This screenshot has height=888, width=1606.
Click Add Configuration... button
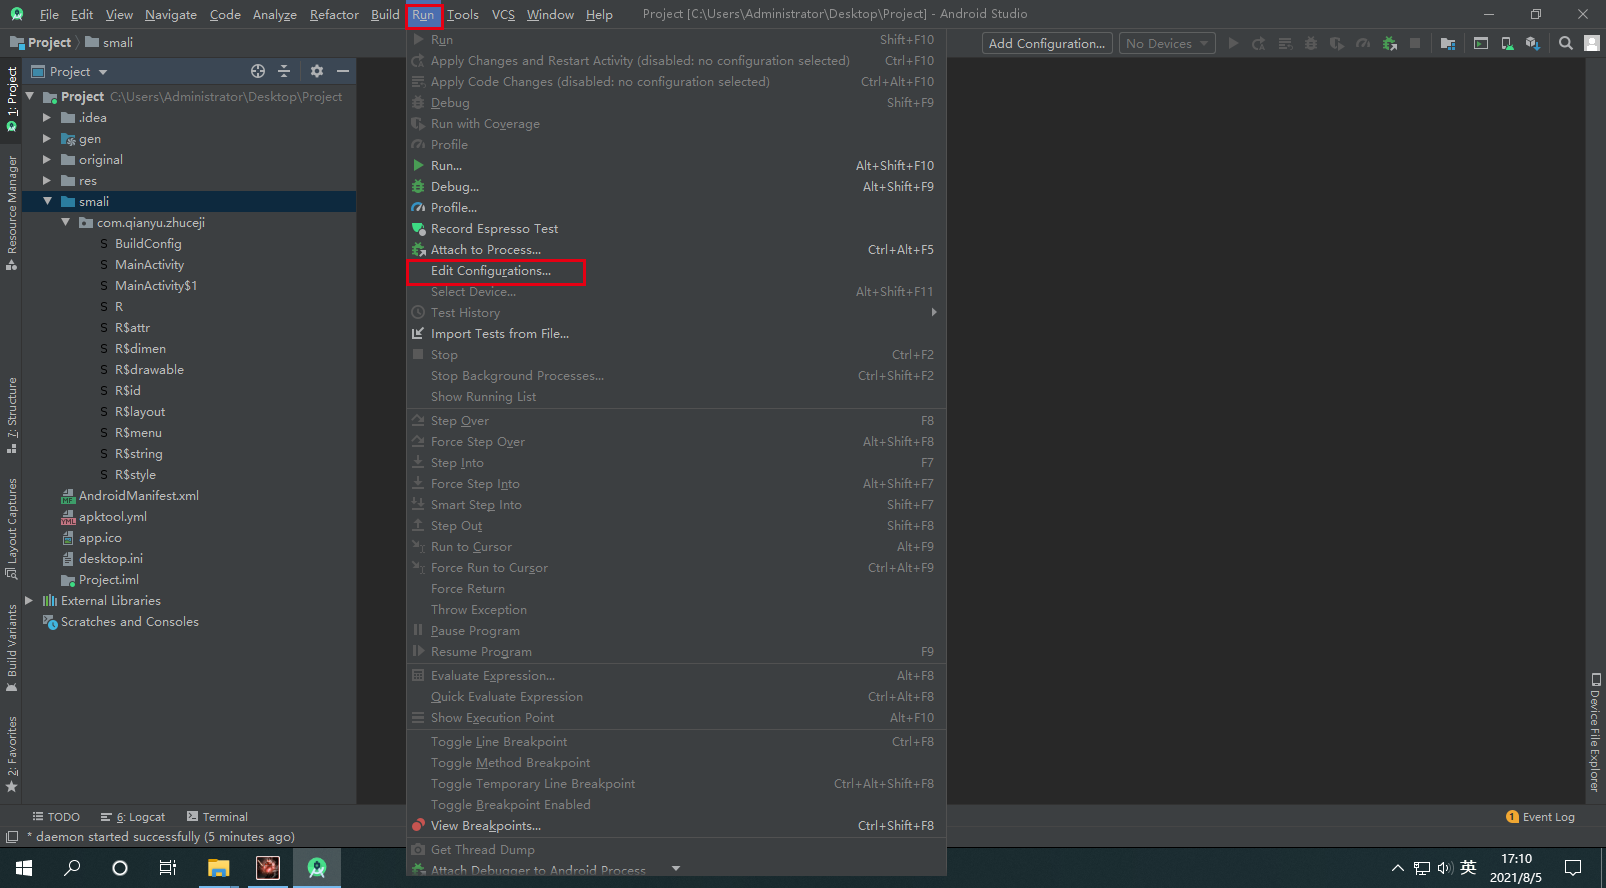(1047, 43)
